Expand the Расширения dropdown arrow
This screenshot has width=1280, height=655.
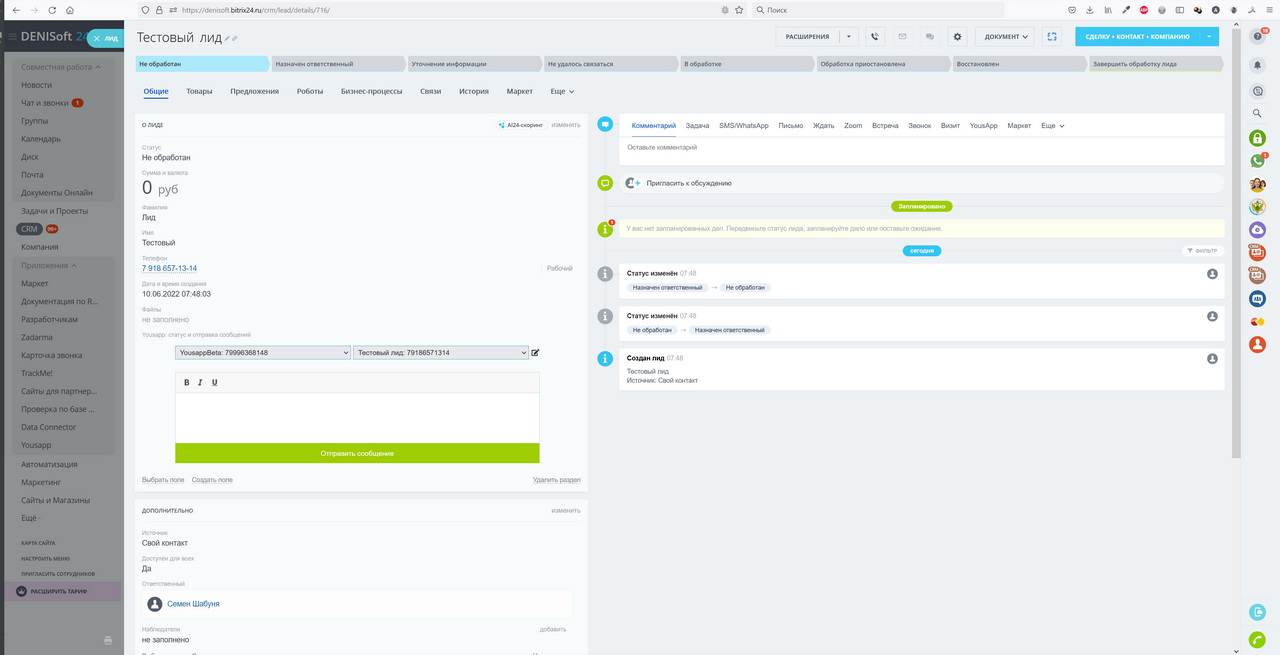click(848, 37)
